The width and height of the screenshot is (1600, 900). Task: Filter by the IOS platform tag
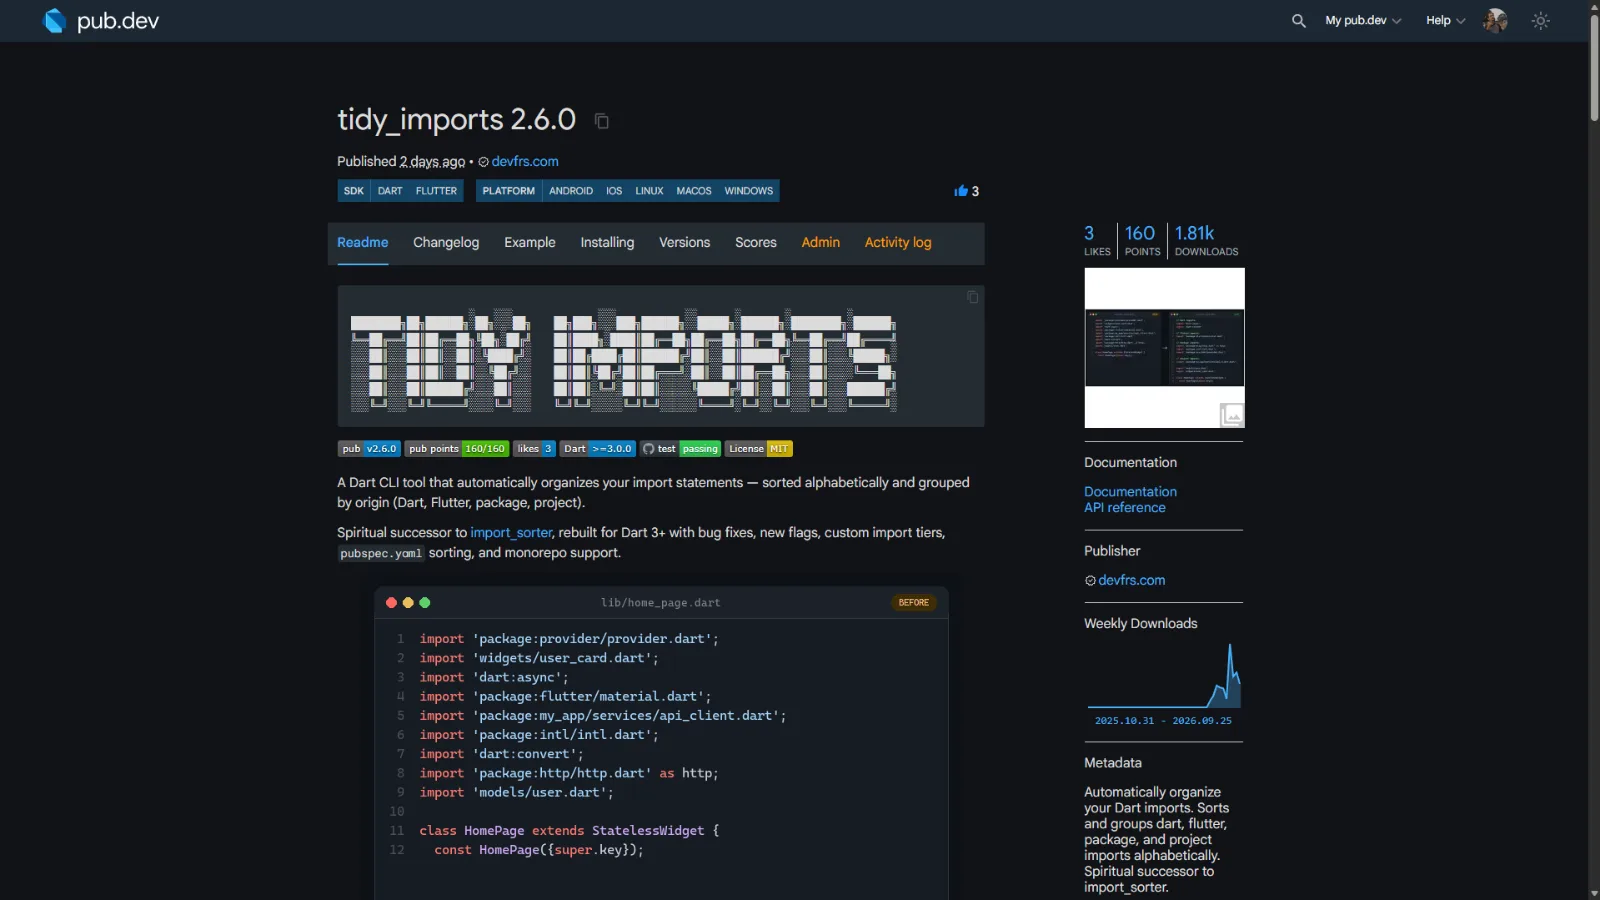[614, 191]
